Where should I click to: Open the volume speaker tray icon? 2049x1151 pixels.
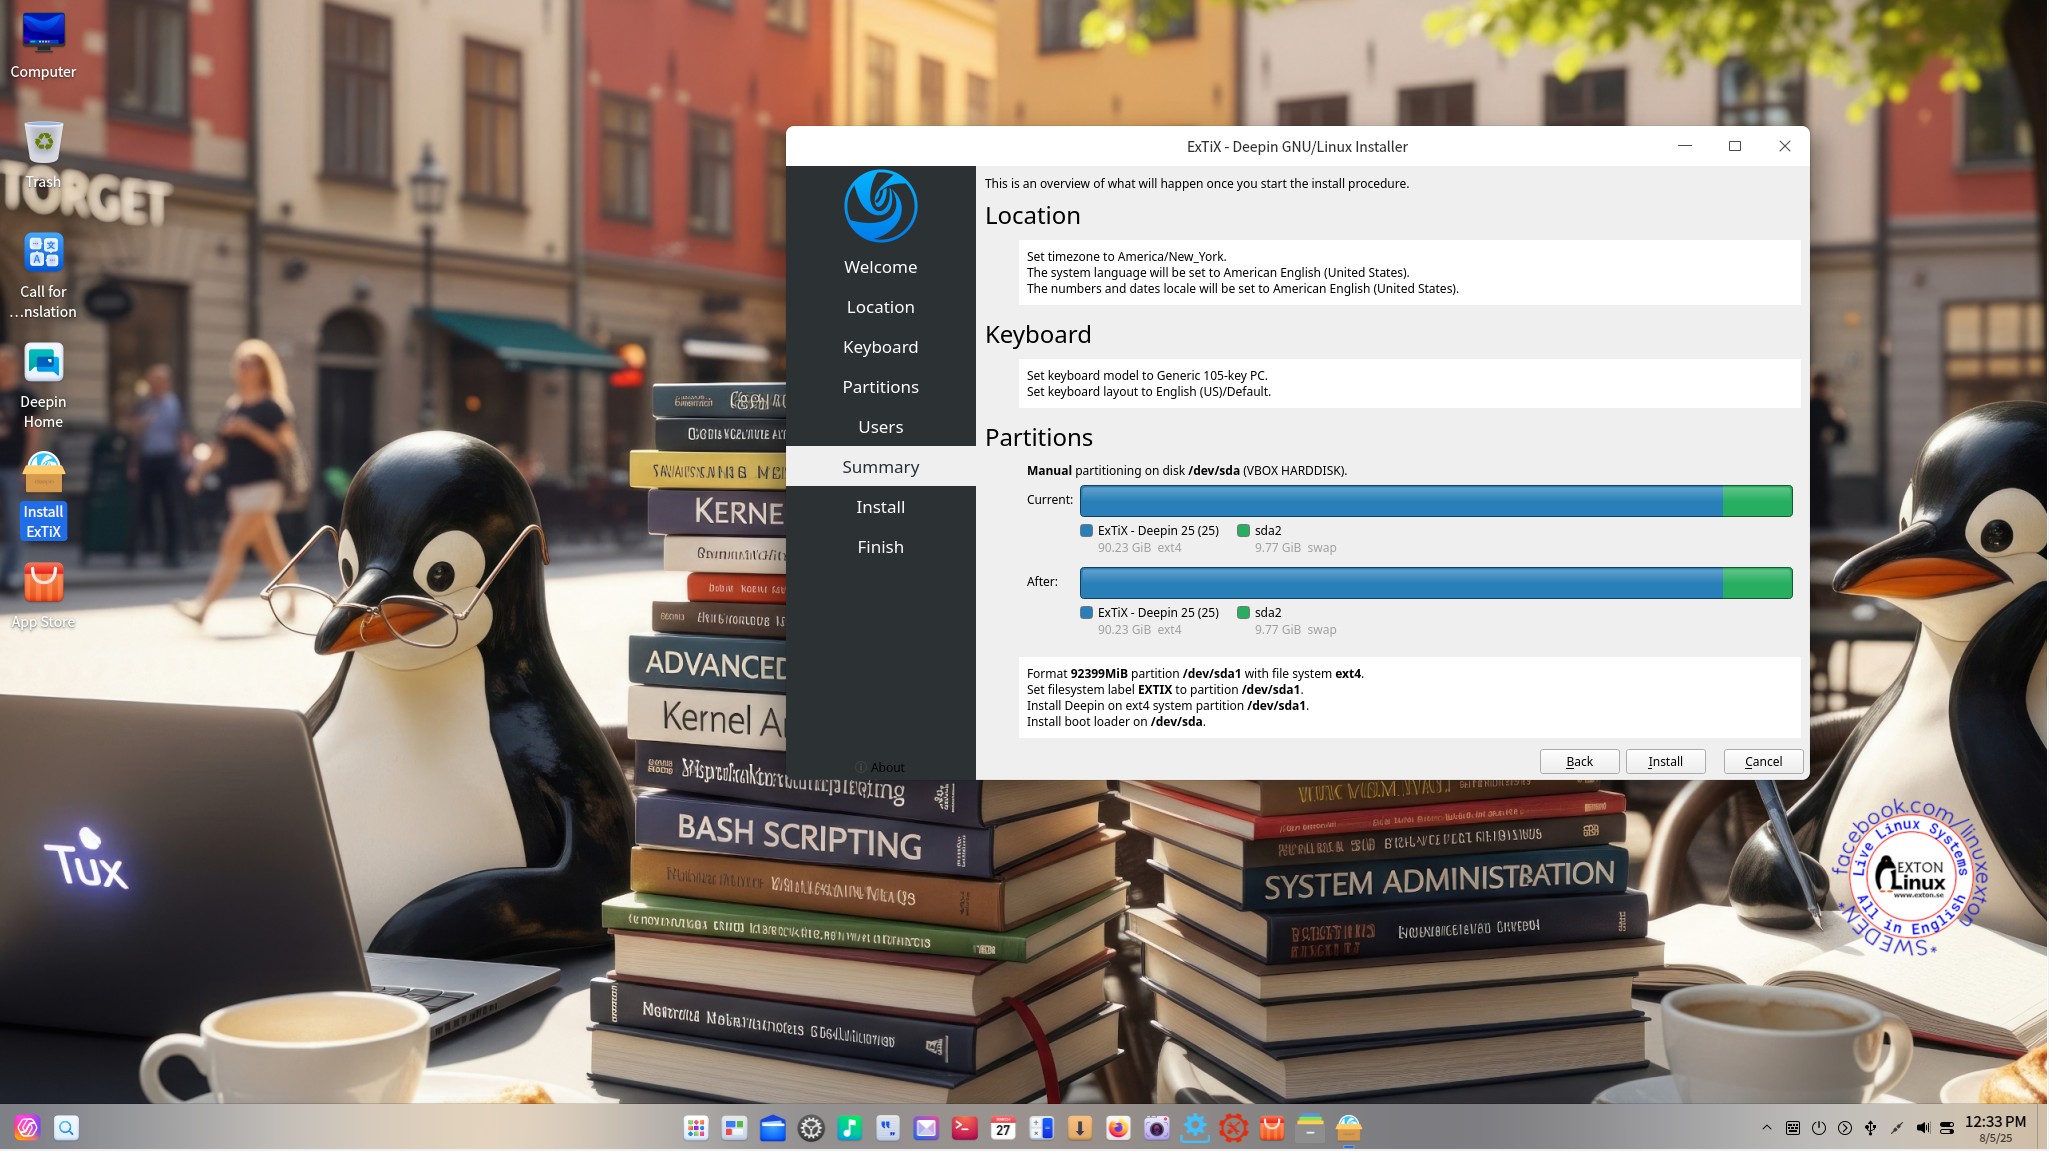1922,1128
